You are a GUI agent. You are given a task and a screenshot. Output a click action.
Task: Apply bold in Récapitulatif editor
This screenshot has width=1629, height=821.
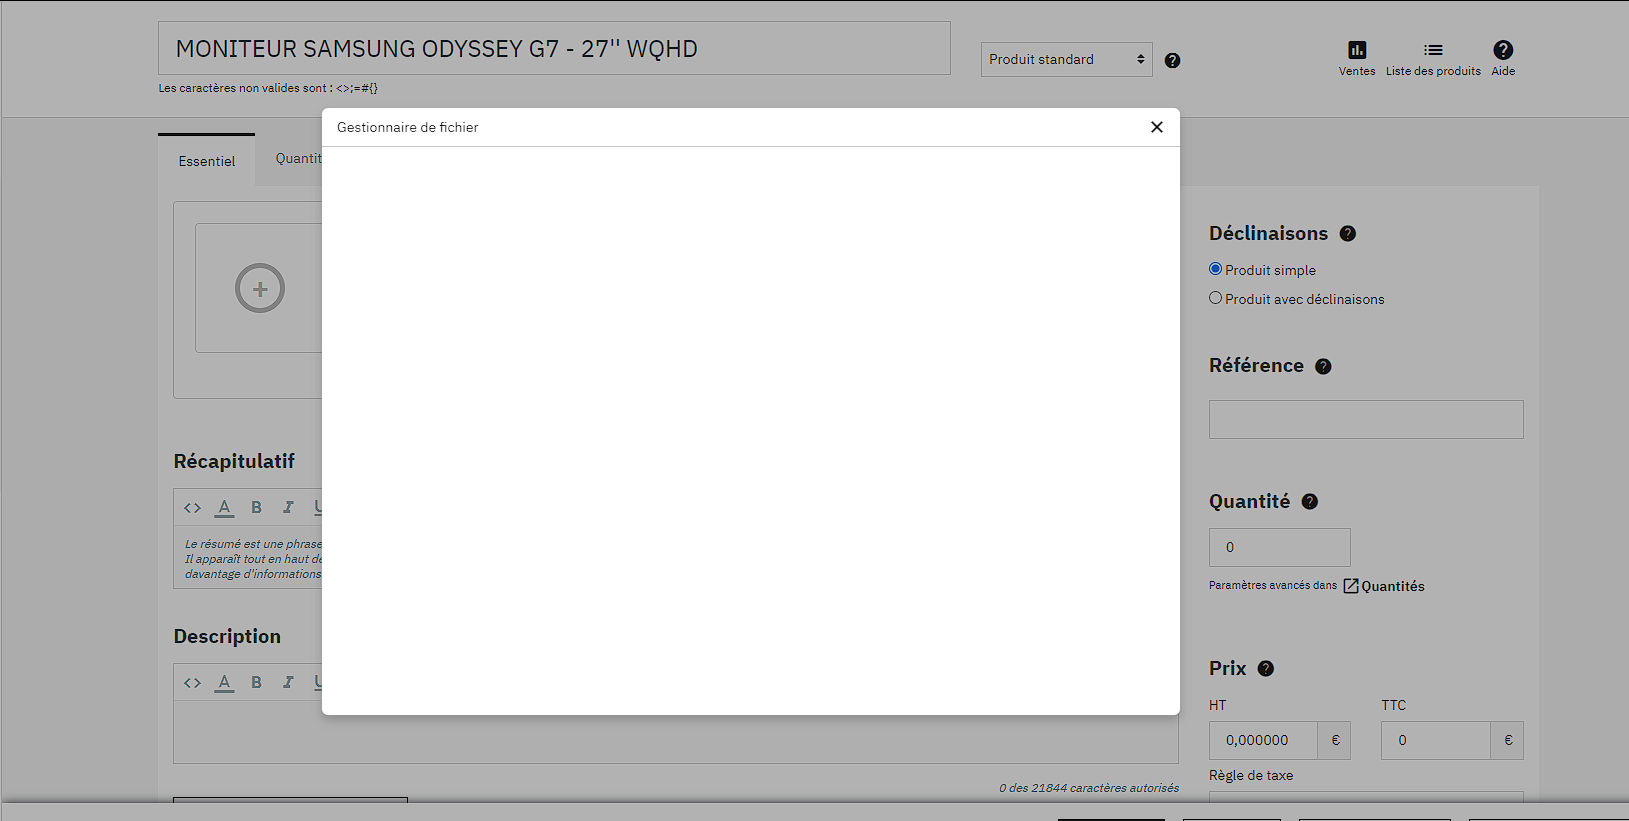point(257,508)
